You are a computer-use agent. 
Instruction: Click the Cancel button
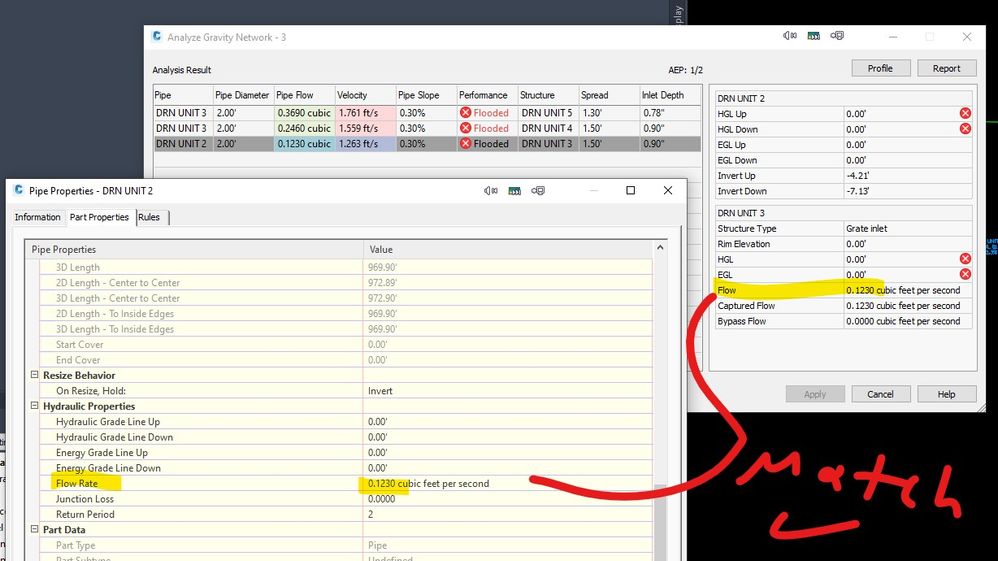(880, 394)
